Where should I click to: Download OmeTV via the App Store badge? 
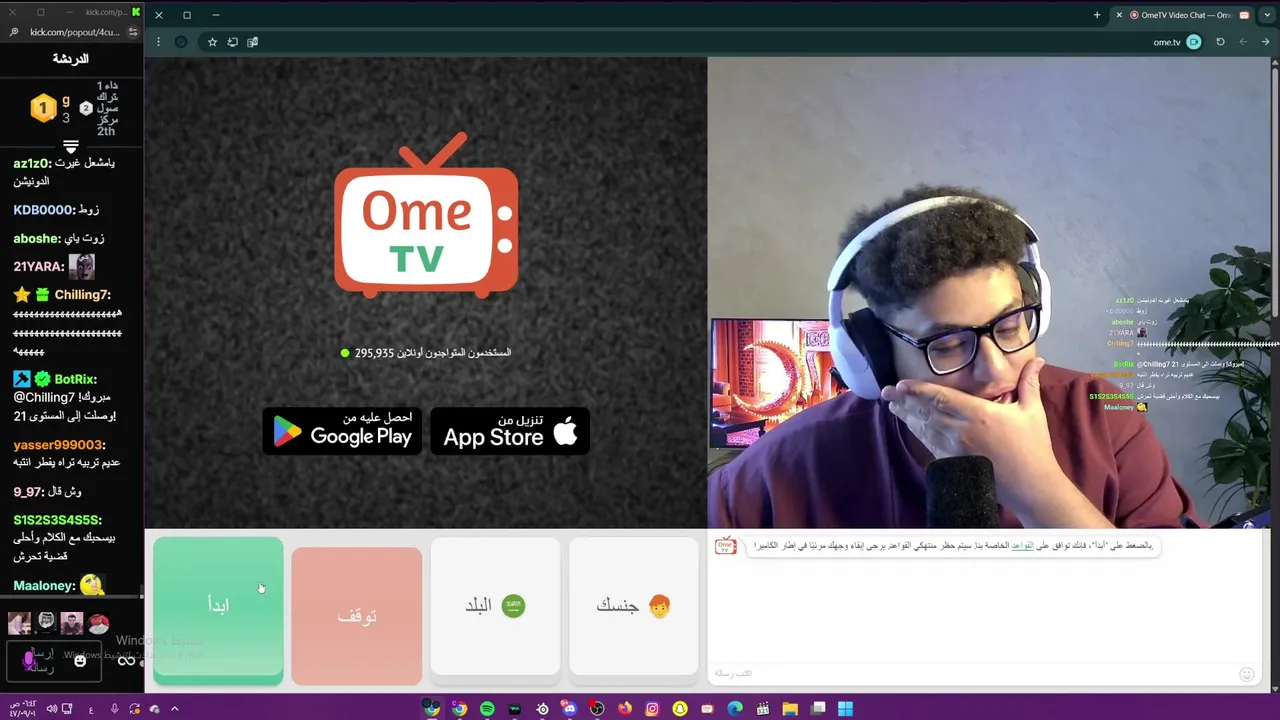[510, 431]
